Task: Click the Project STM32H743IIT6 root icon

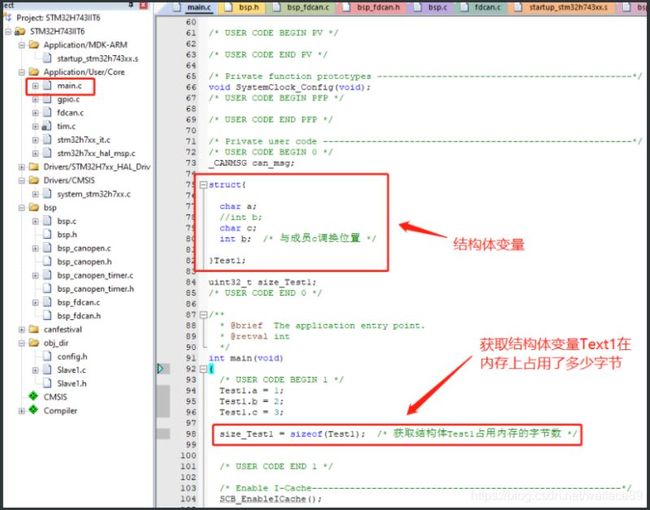Action: tap(7, 17)
